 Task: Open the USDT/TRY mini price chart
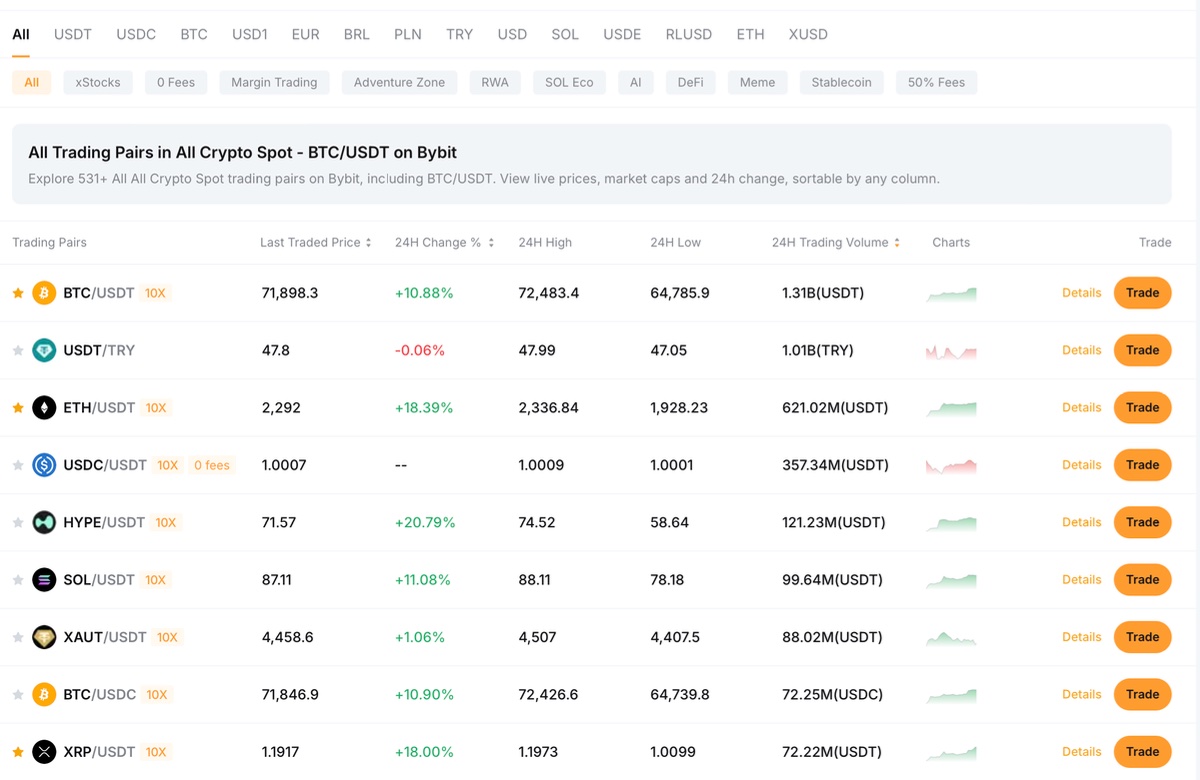pos(951,351)
